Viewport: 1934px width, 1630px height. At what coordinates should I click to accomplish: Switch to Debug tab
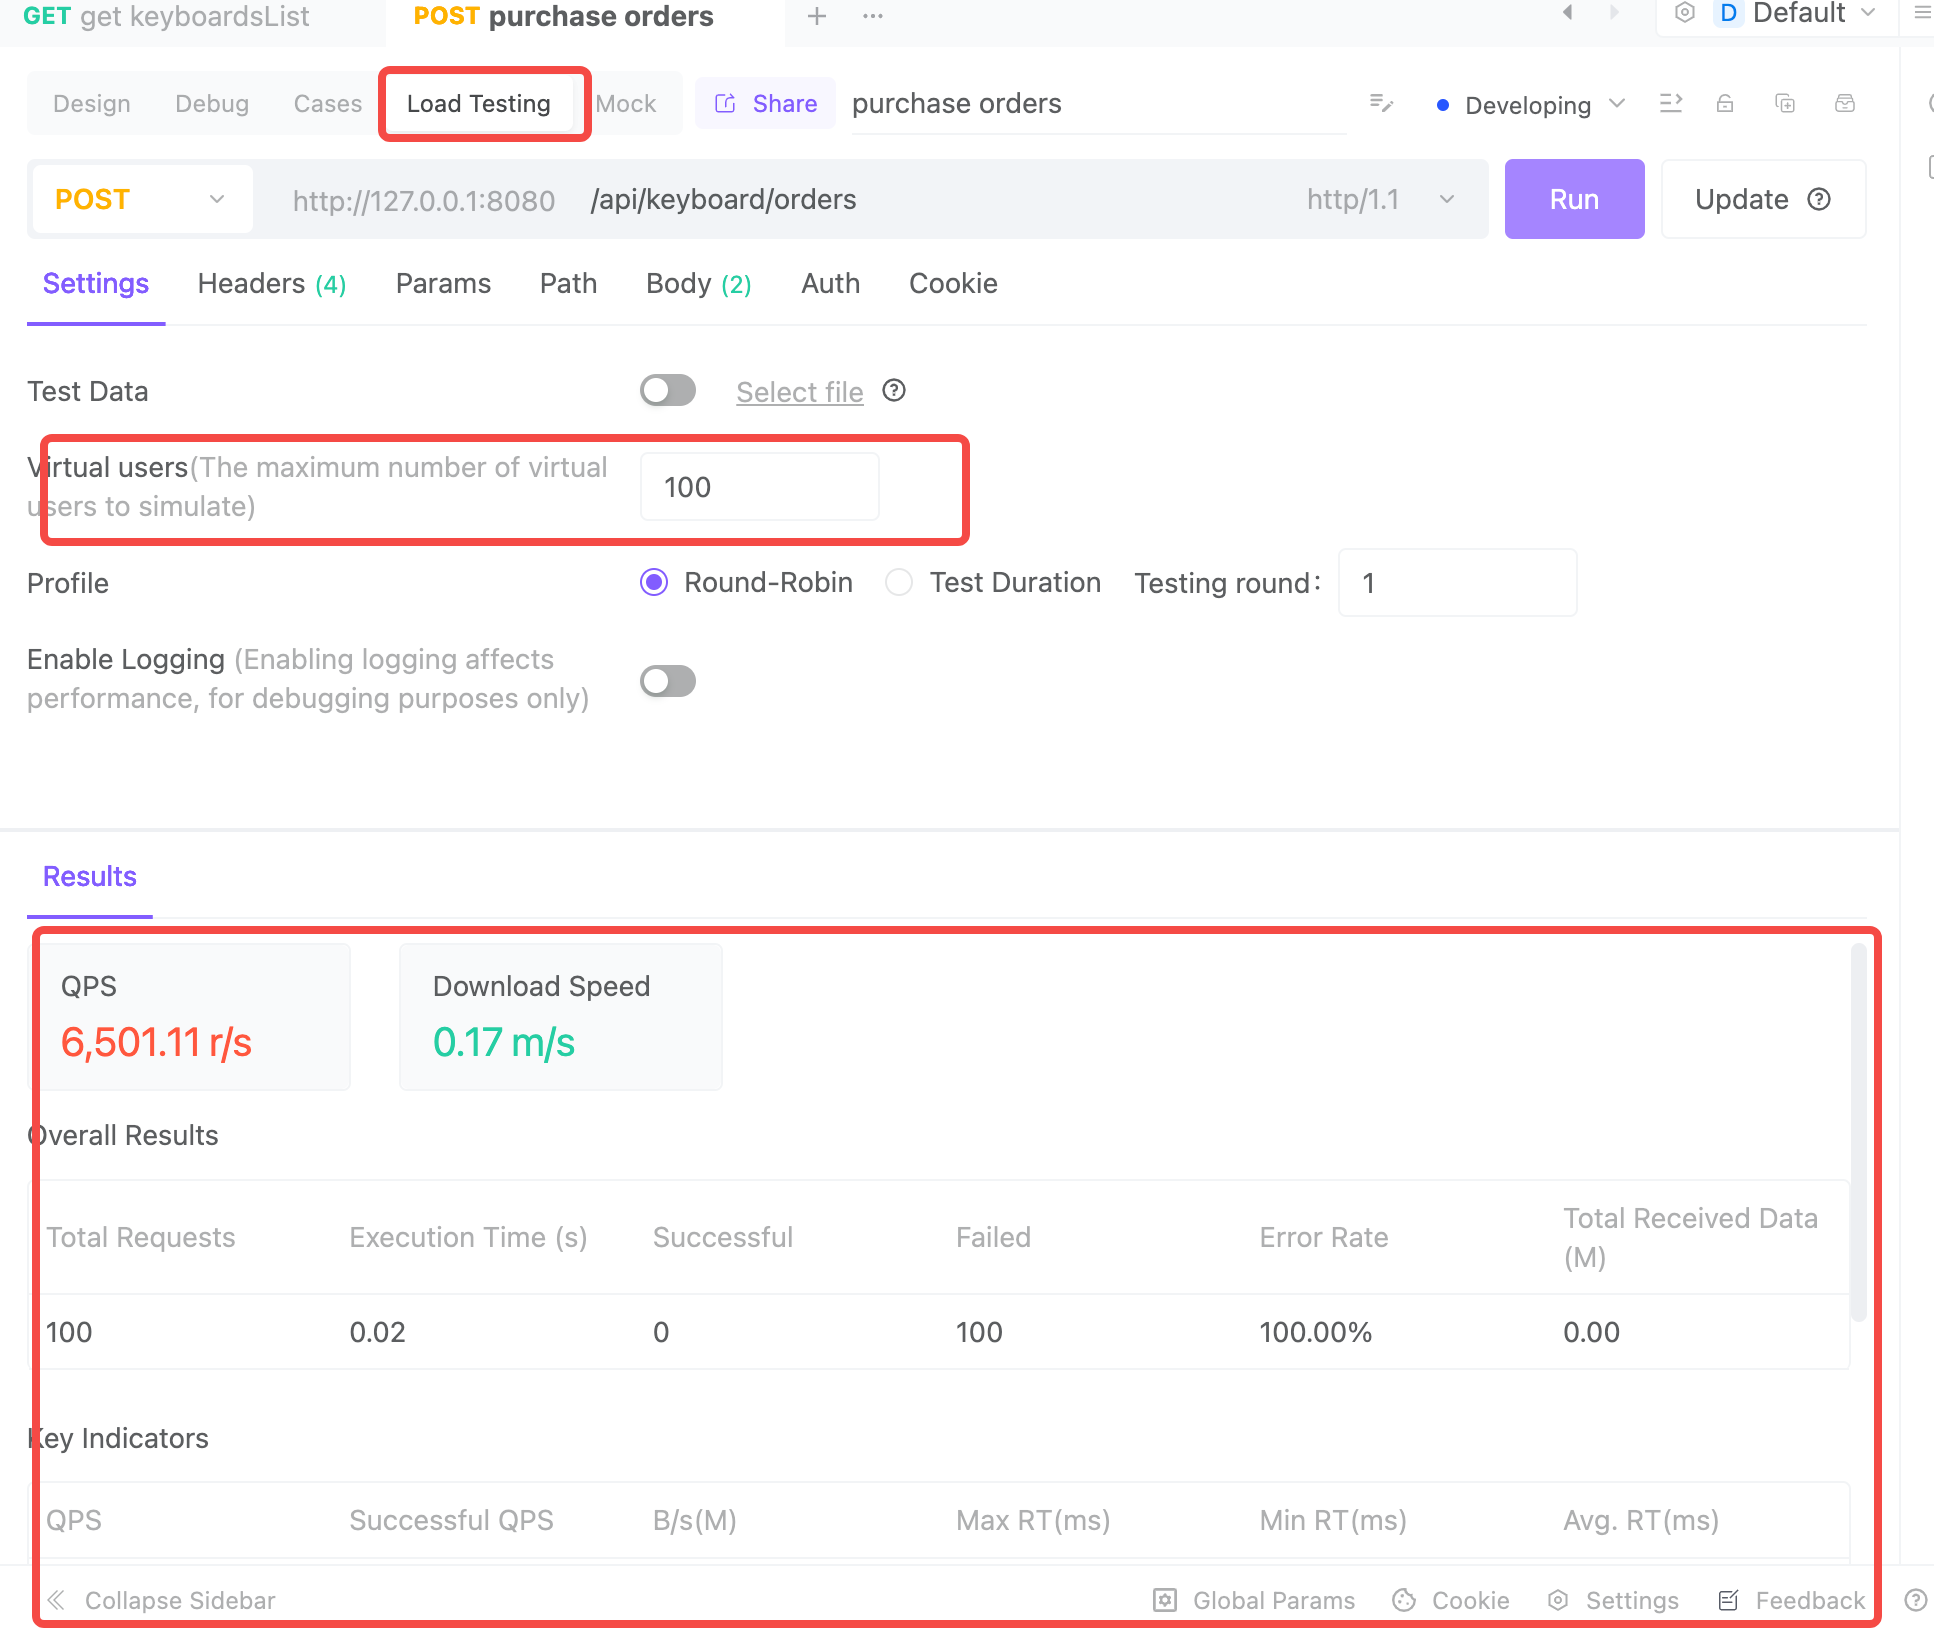coord(212,104)
